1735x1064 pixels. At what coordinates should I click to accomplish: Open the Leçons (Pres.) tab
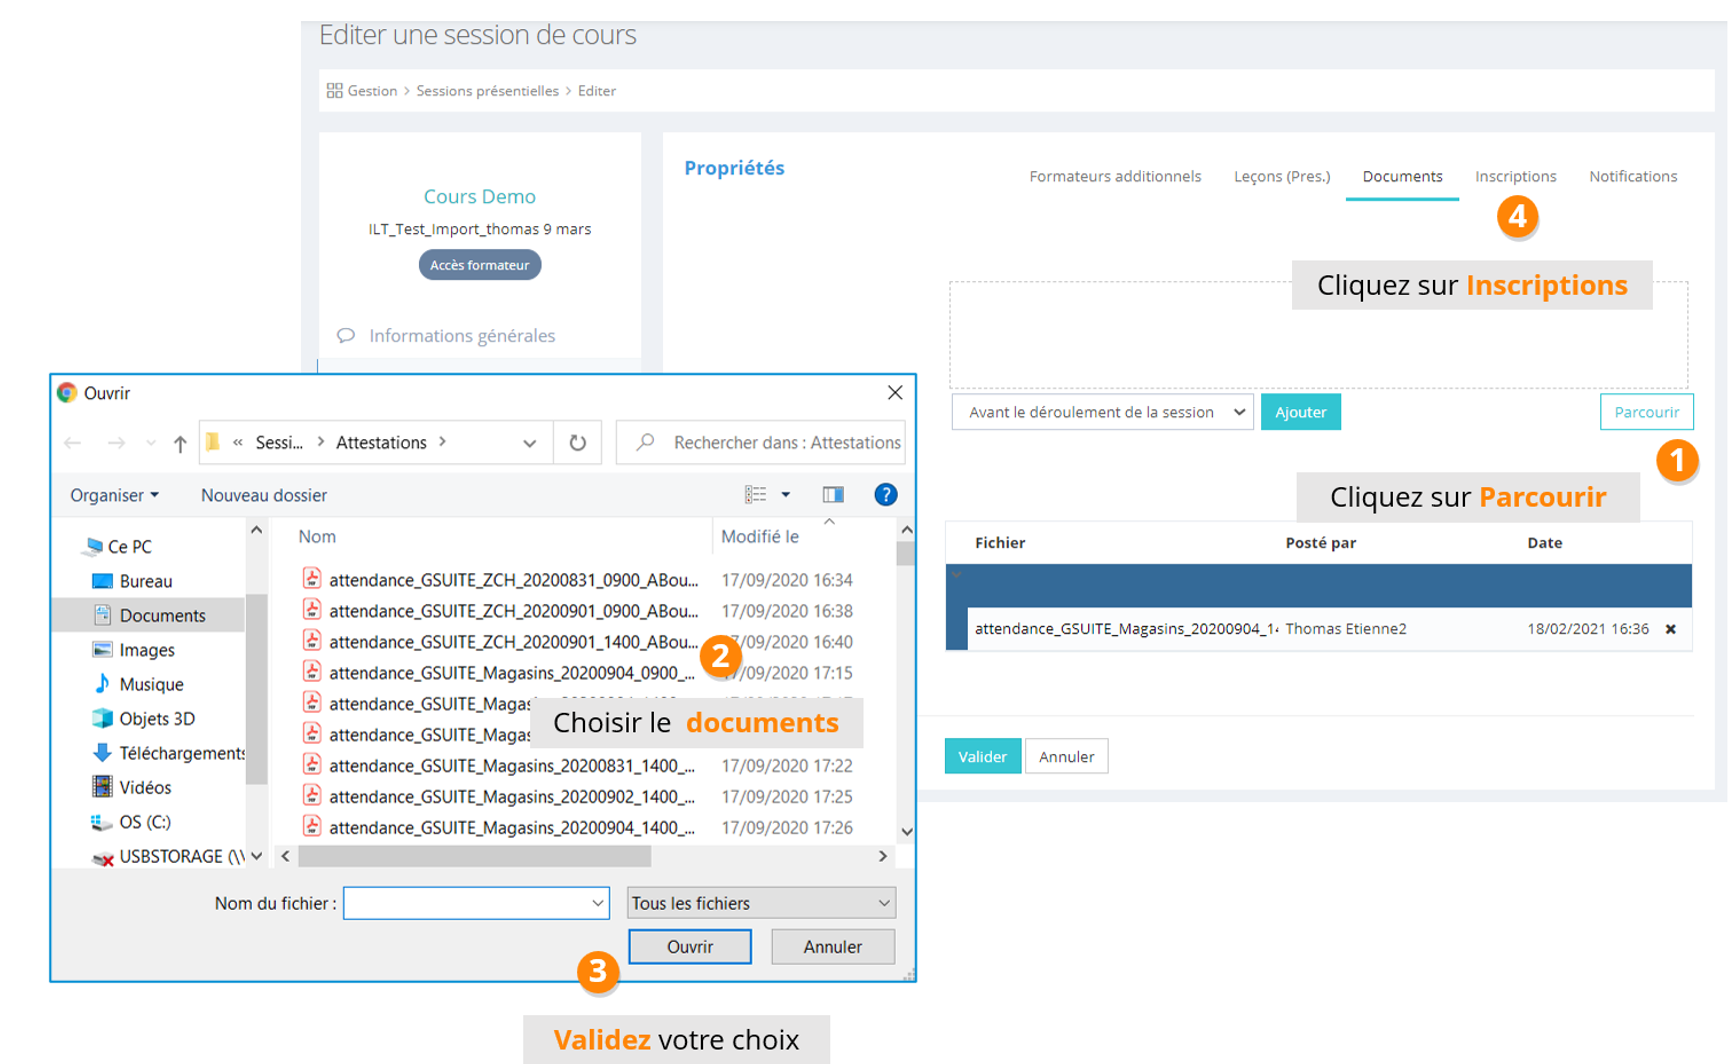[x=1281, y=176]
